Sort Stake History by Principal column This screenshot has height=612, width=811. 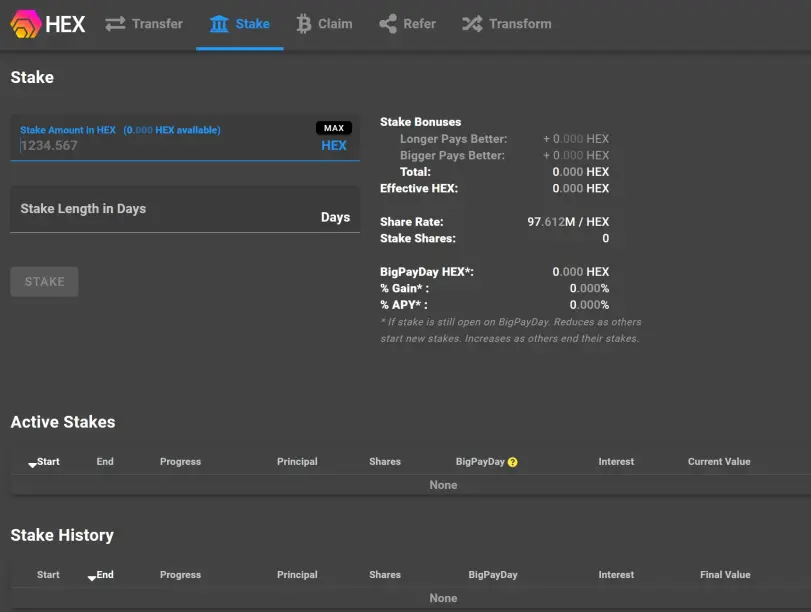(x=297, y=575)
